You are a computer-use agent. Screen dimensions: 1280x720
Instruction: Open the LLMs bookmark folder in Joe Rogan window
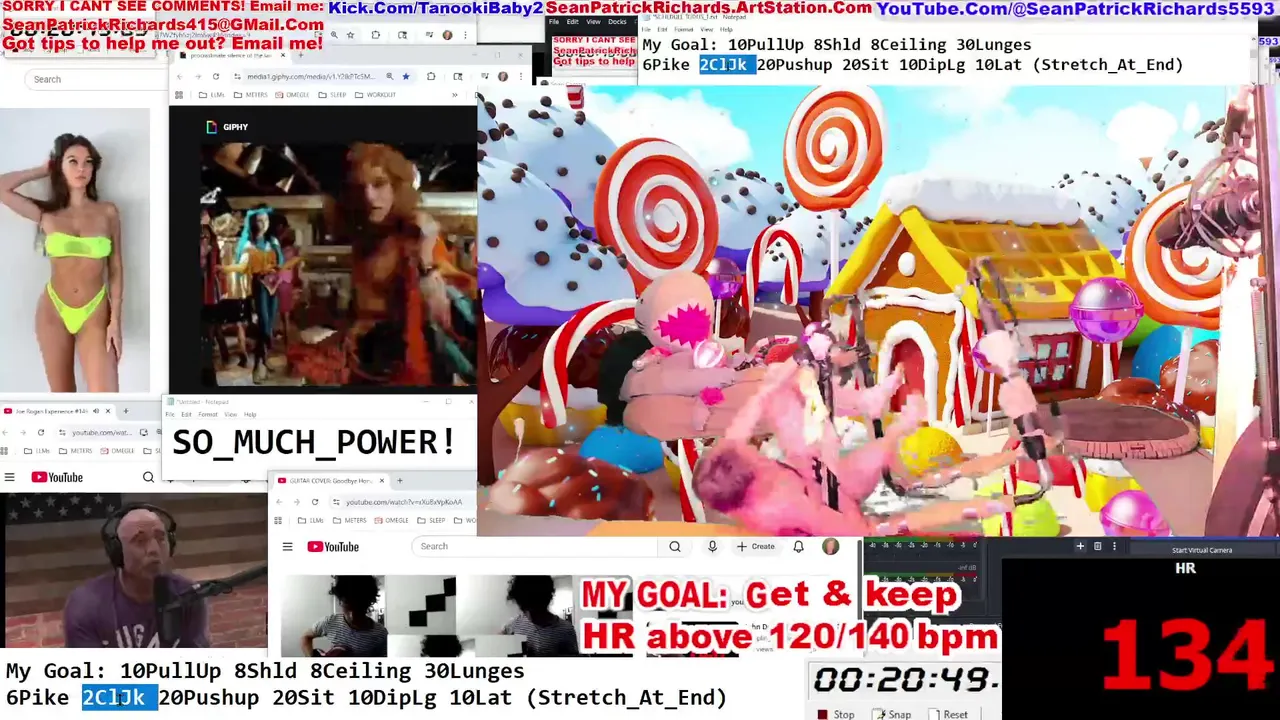(x=37, y=451)
